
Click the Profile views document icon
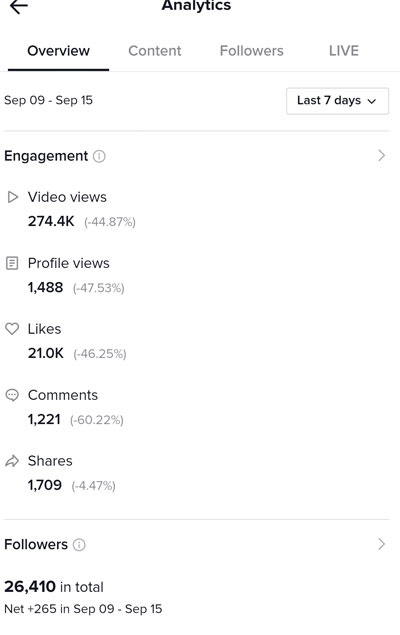(12, 263)
